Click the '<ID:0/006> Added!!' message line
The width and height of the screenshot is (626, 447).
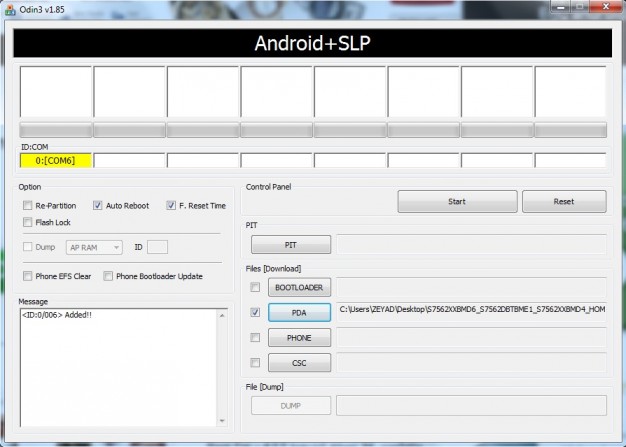[x=57, y=315]
